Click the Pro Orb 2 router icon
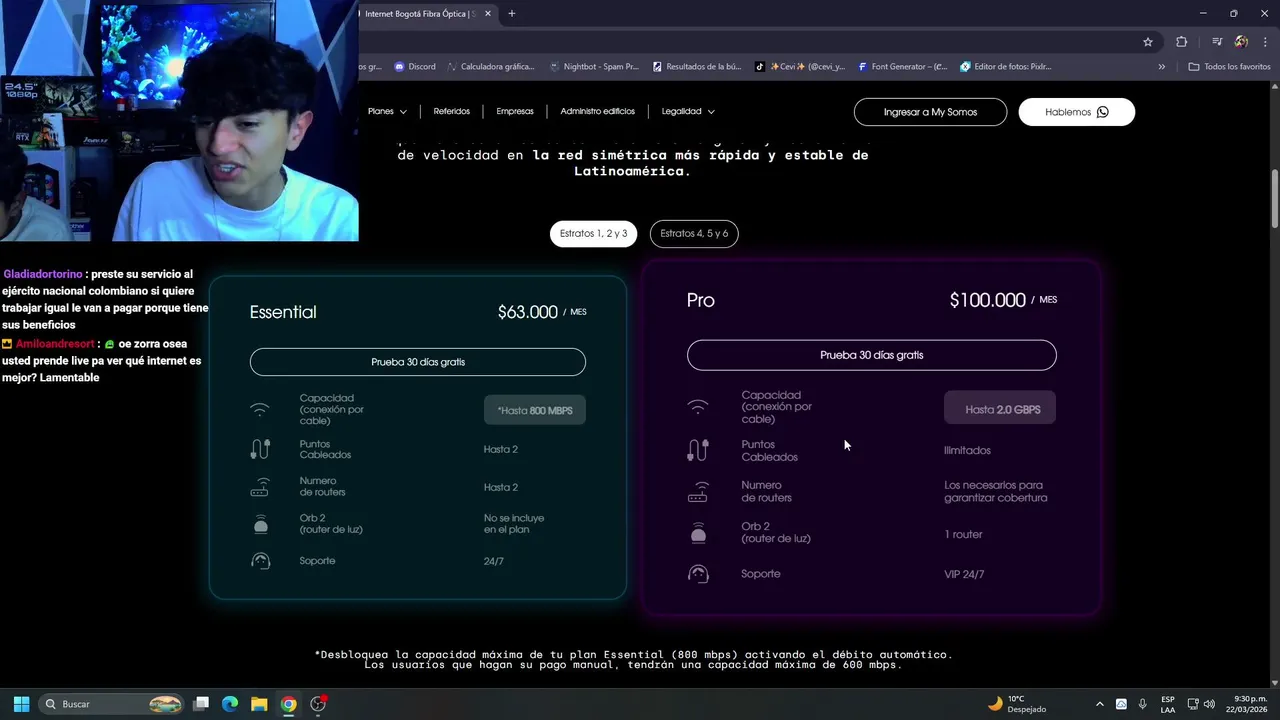The width and height of the screenshot is (1280, 720). click(698, 533)
